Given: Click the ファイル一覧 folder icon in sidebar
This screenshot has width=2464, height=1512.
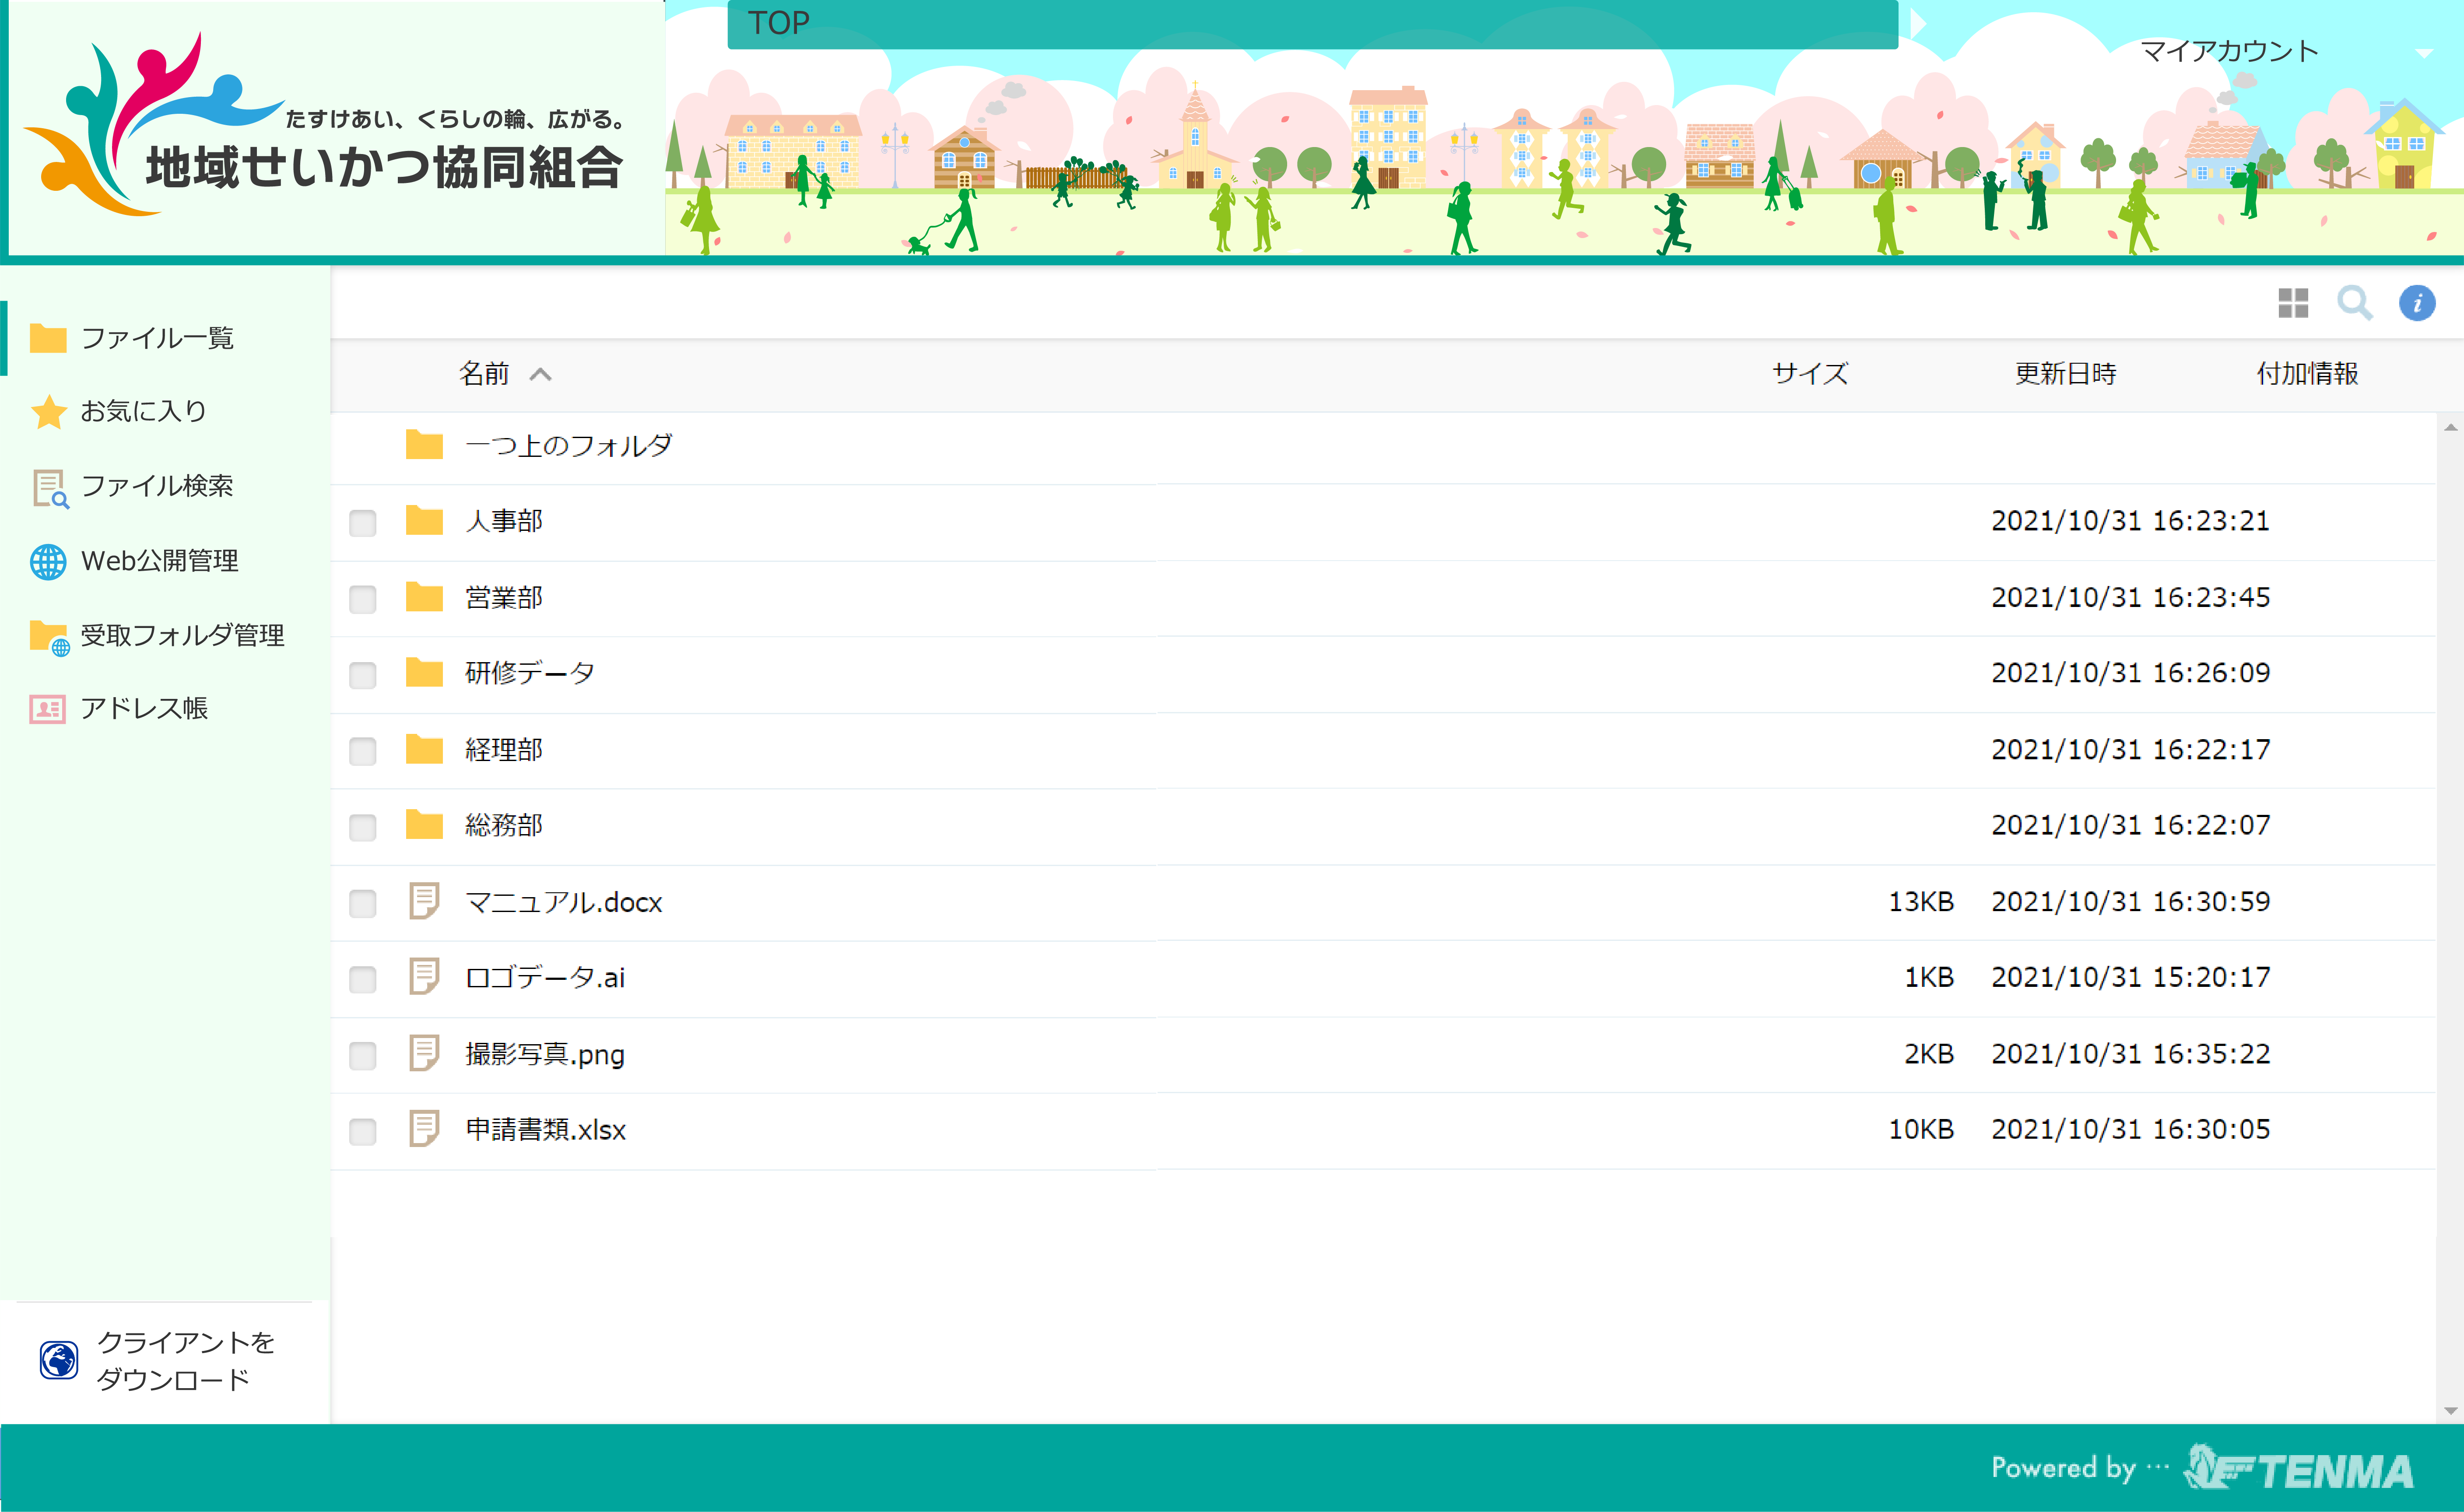Looking at the screenshot, I should coord(48,338).
